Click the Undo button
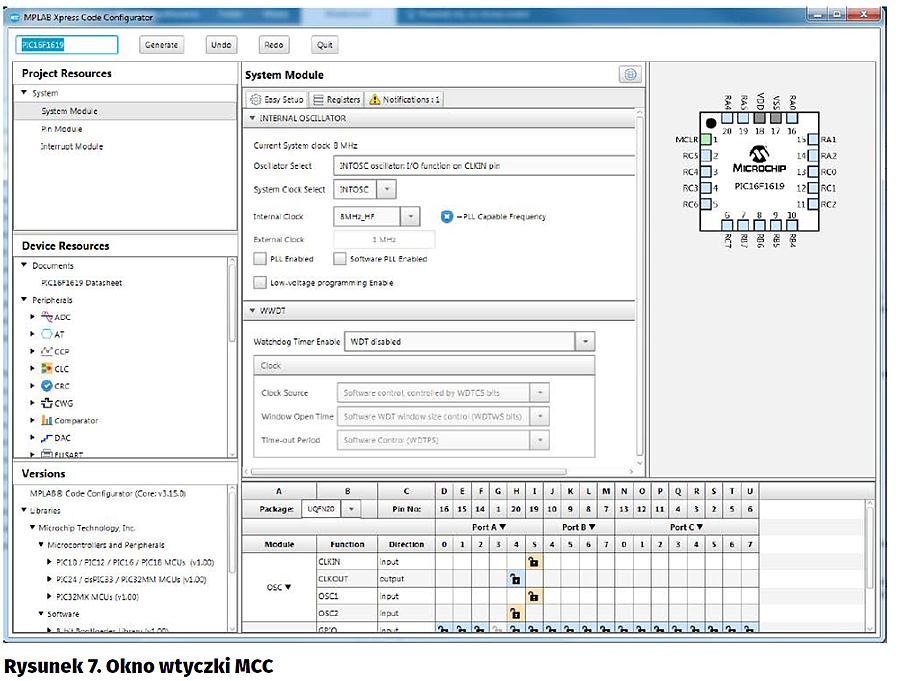Screen dimensions: 900x681 coord(222,45)
